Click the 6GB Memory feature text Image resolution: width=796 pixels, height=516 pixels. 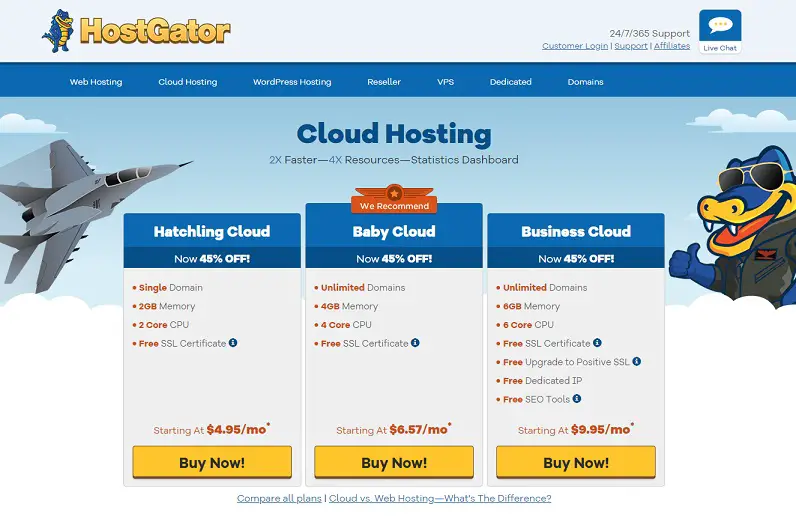coord(531,306)
